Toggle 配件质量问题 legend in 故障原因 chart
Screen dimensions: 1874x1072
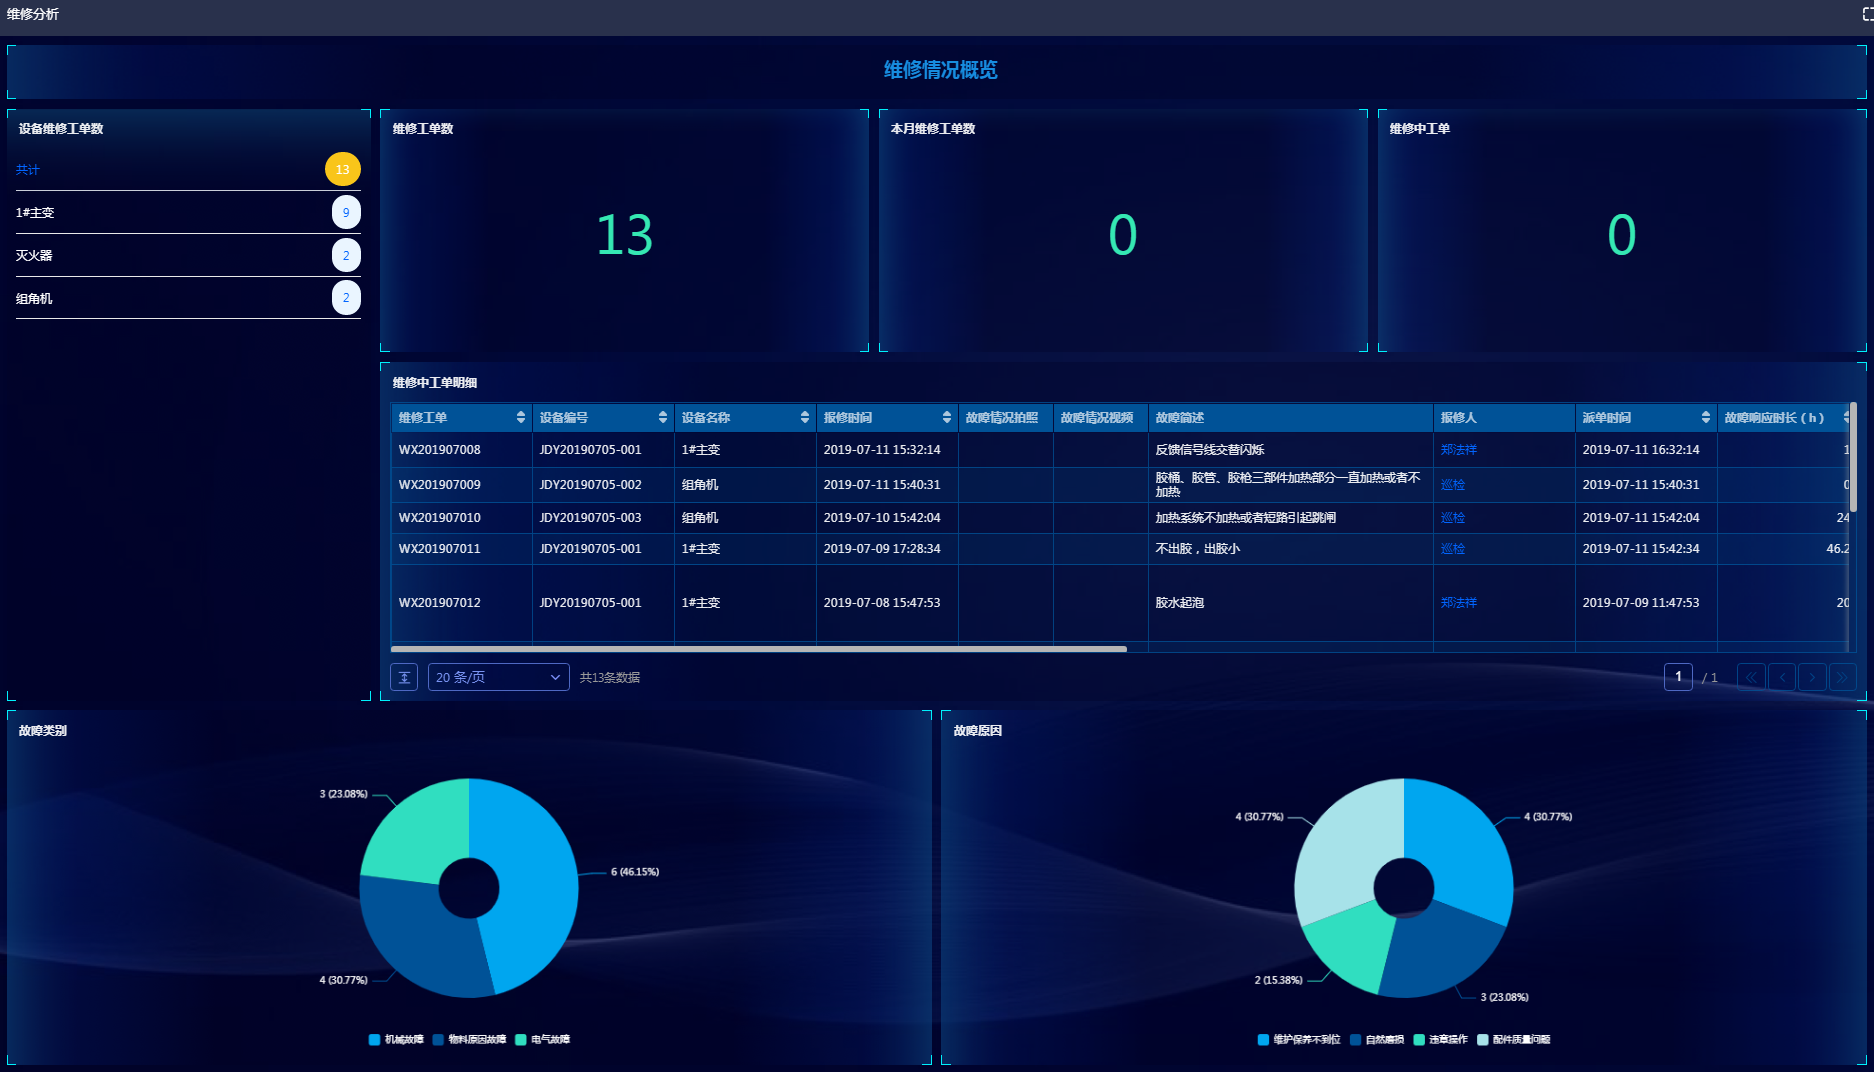click(1513, 1040)
